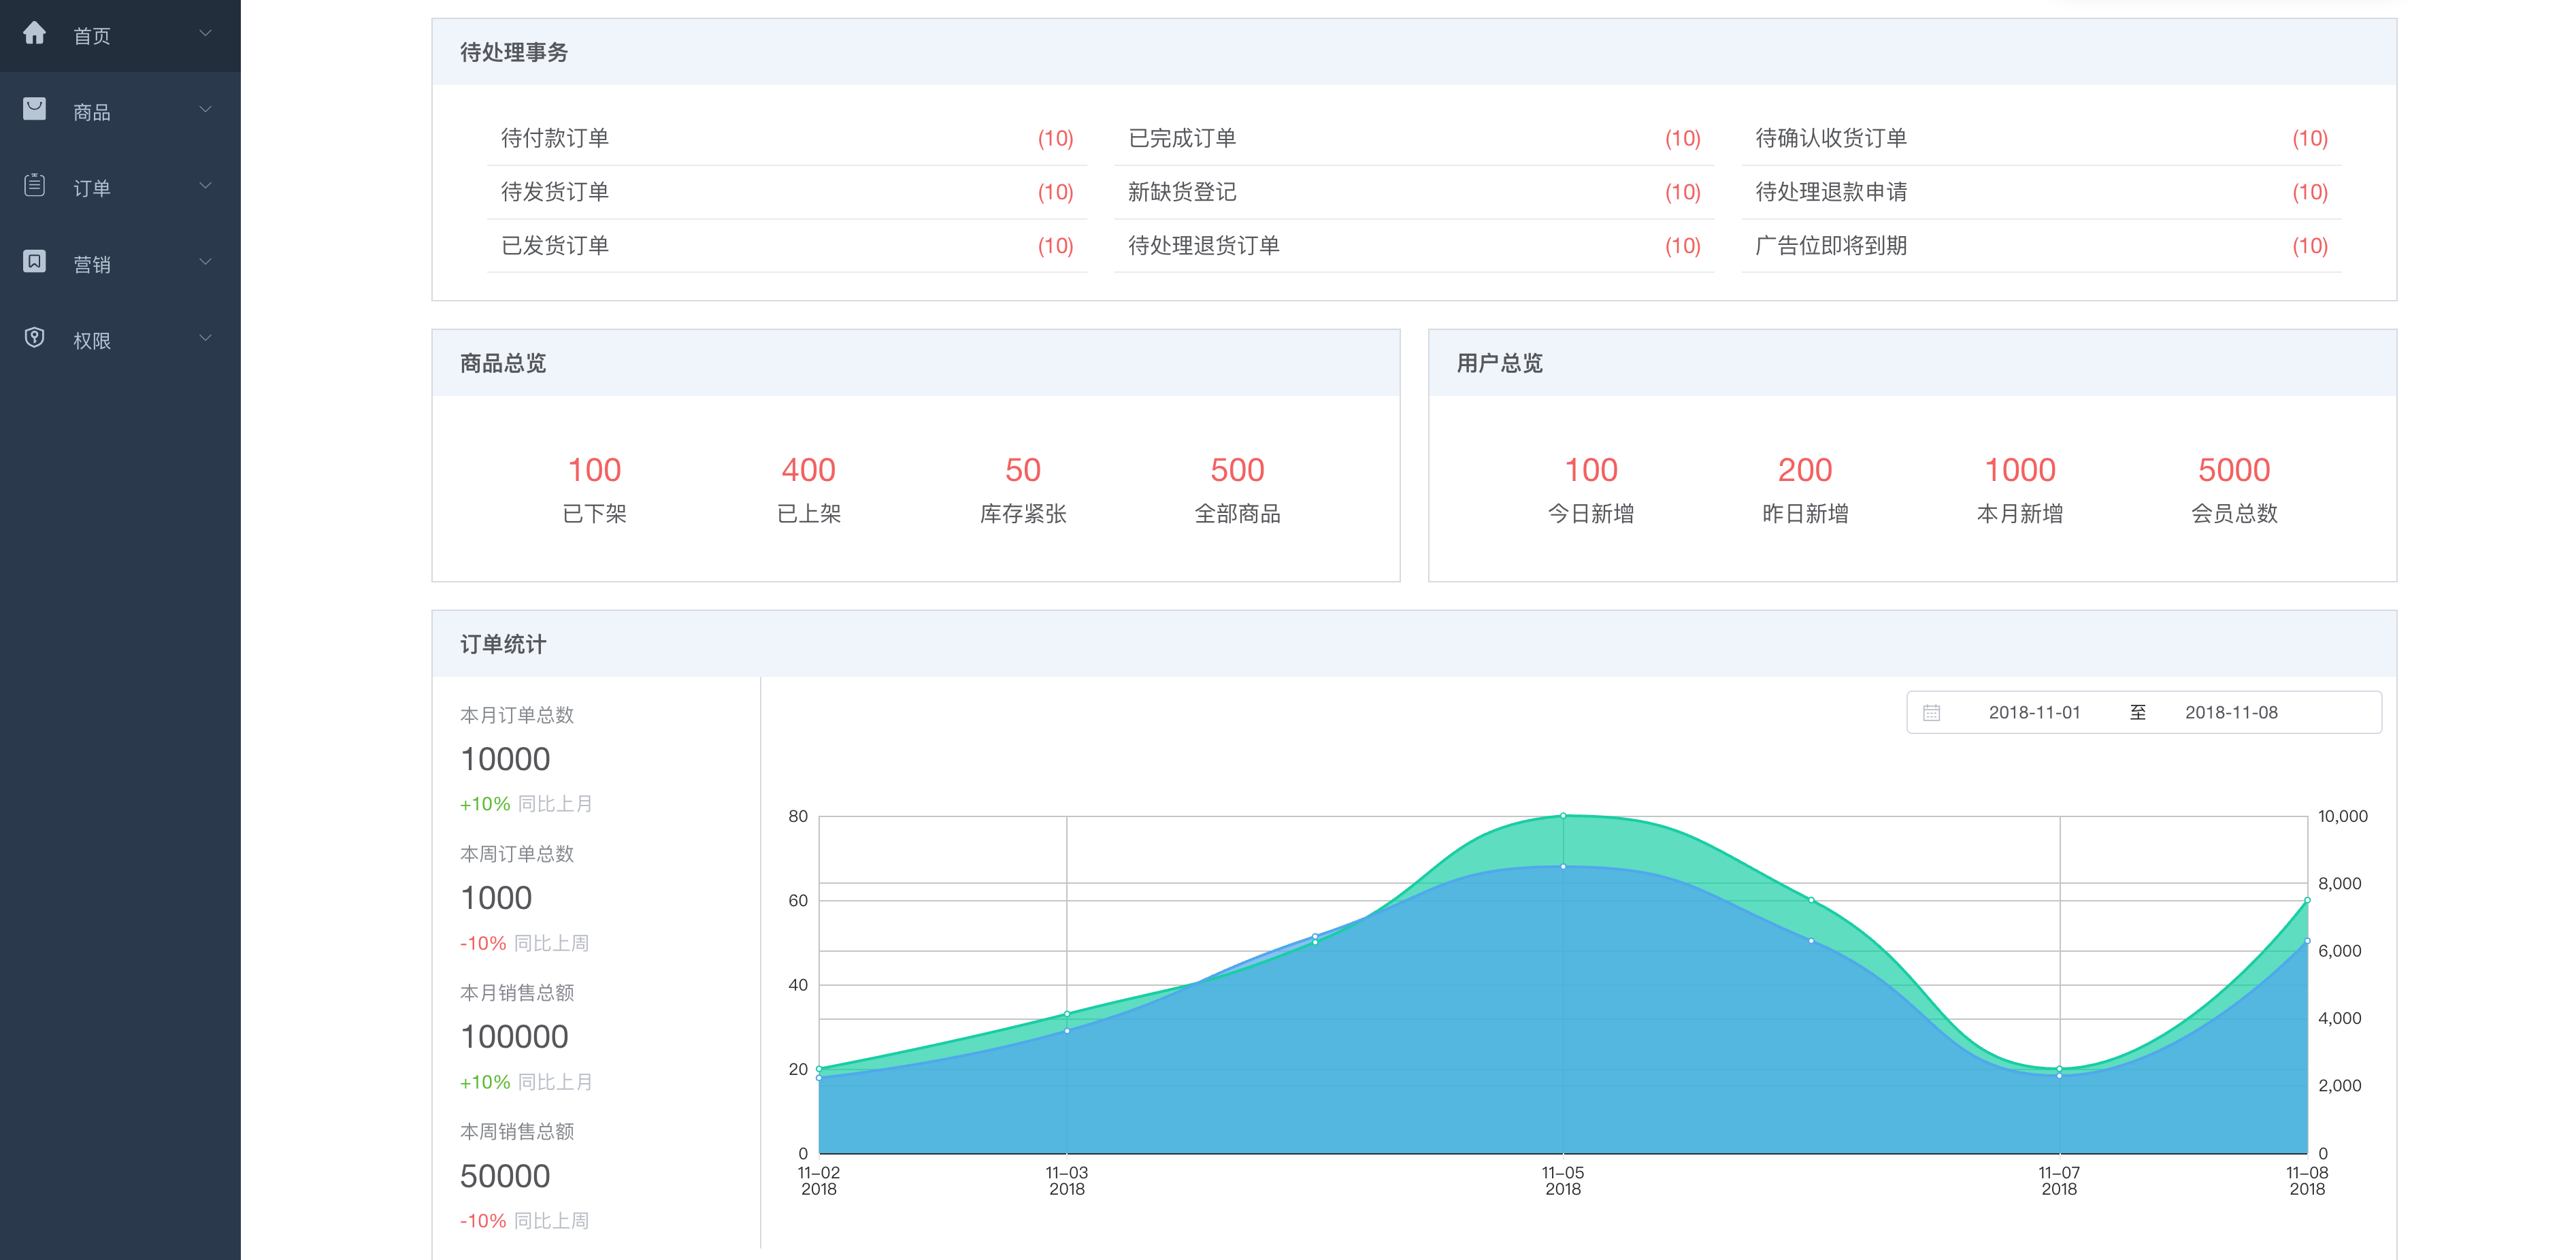Click the 5000 会员总数 user count
Viewport: 2576px width, 1260px height.
(2234, 470)
